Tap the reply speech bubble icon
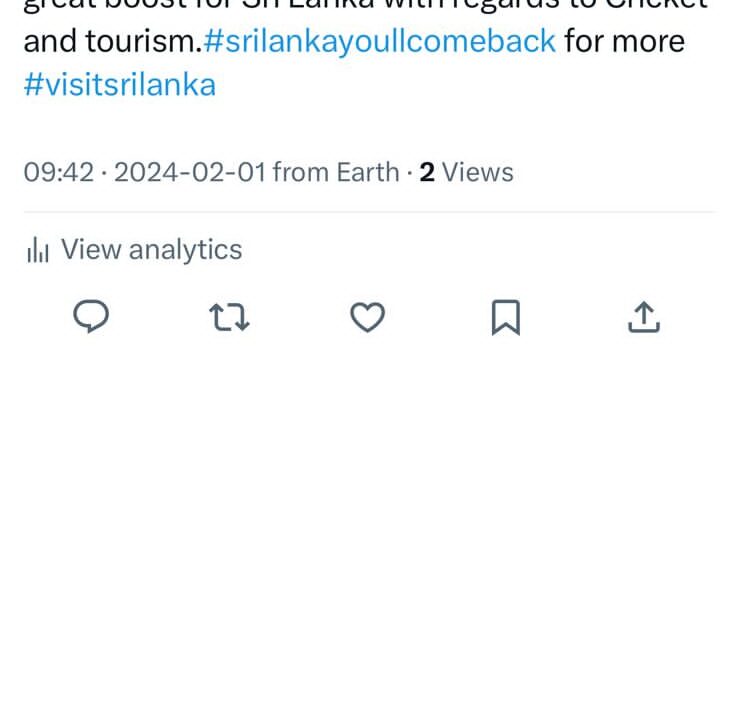The height and width of the screenshot is (720, 739). [92, 318]
